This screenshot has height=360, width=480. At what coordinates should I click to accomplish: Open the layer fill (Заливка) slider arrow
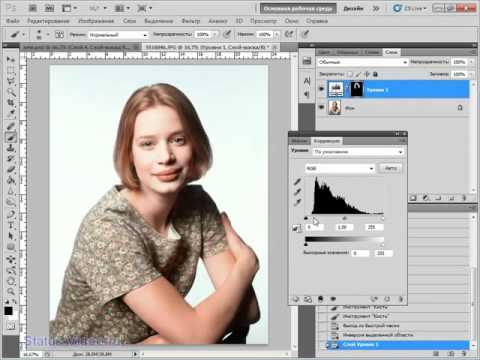tap(471, 74)
